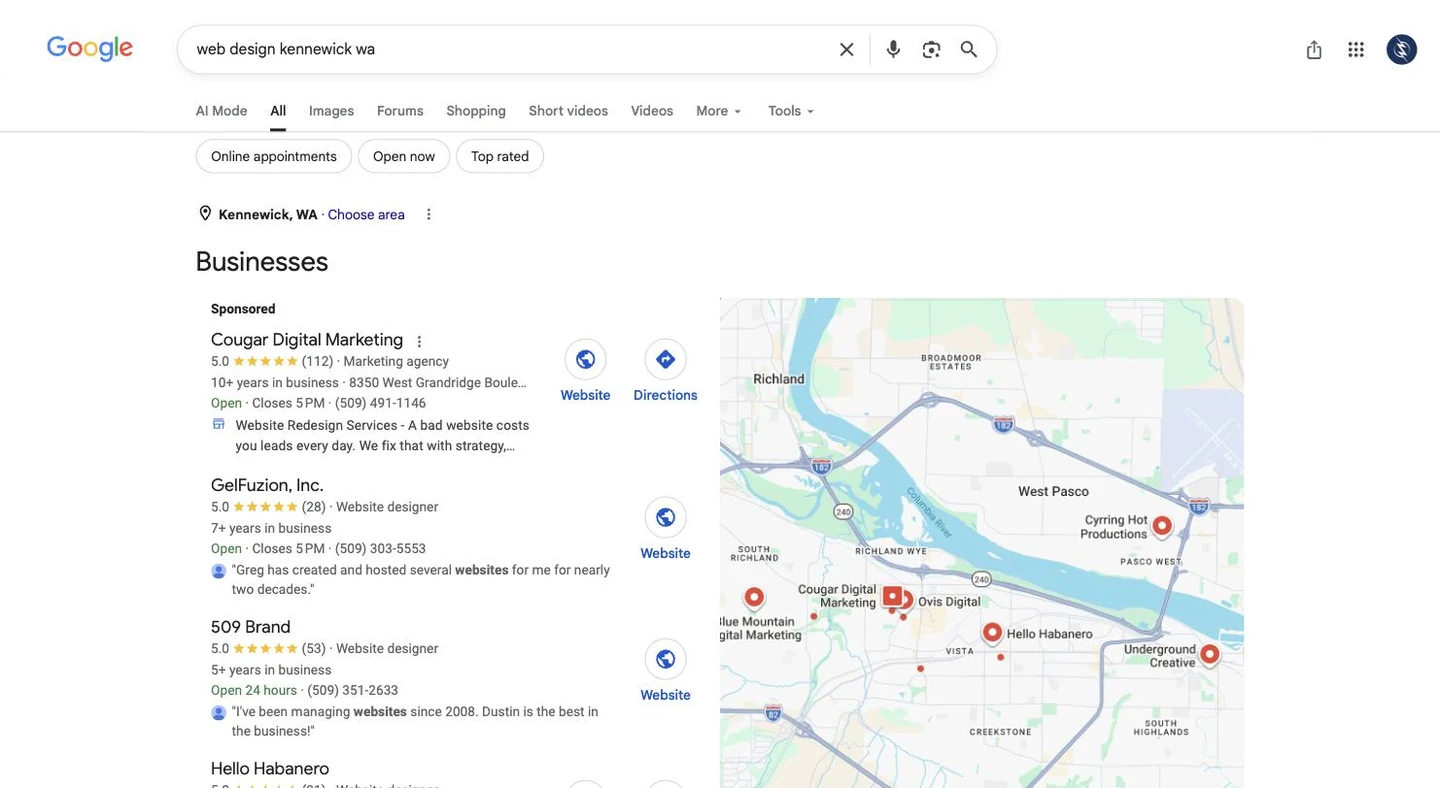
Task: Open the Short videos tab
Action: [568, 111]
